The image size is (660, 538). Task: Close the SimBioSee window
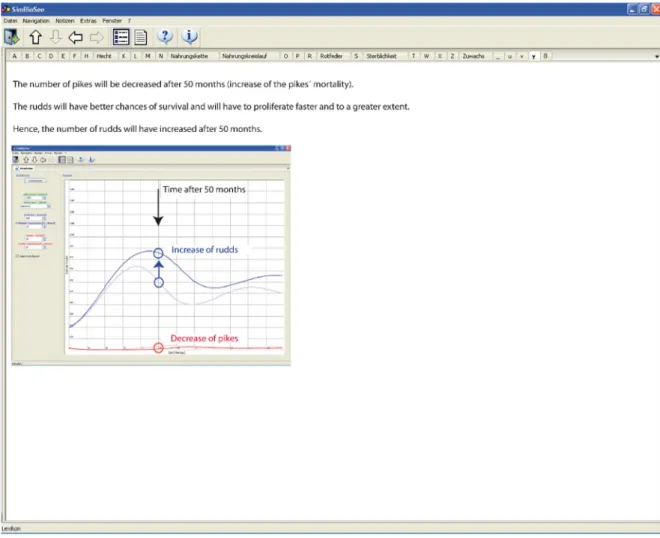(x=655, y=9)
